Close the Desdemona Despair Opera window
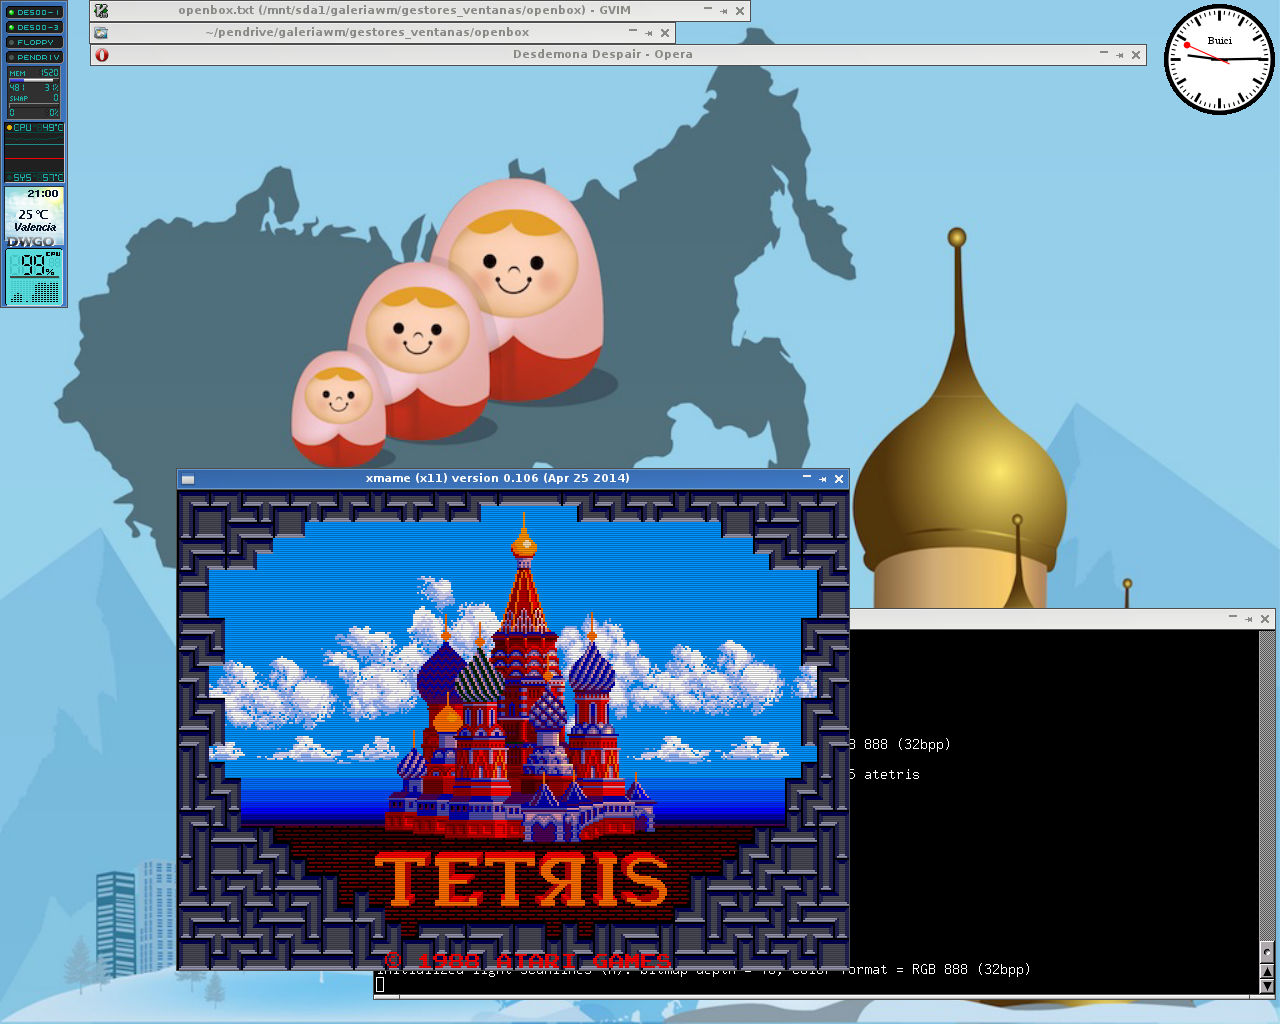 (x=1136, y=55)
